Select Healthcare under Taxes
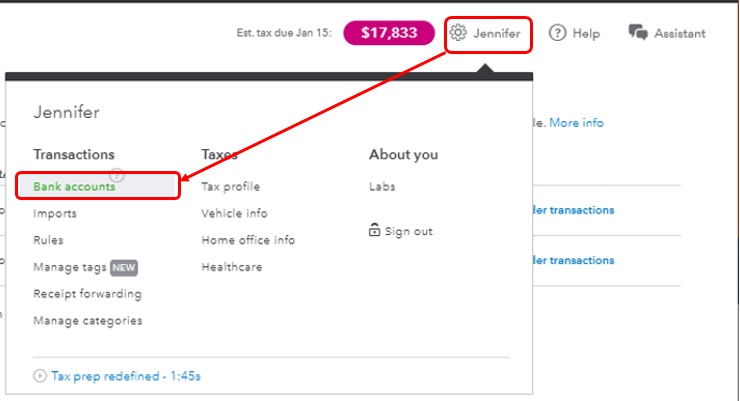 [x=231, y=267]
